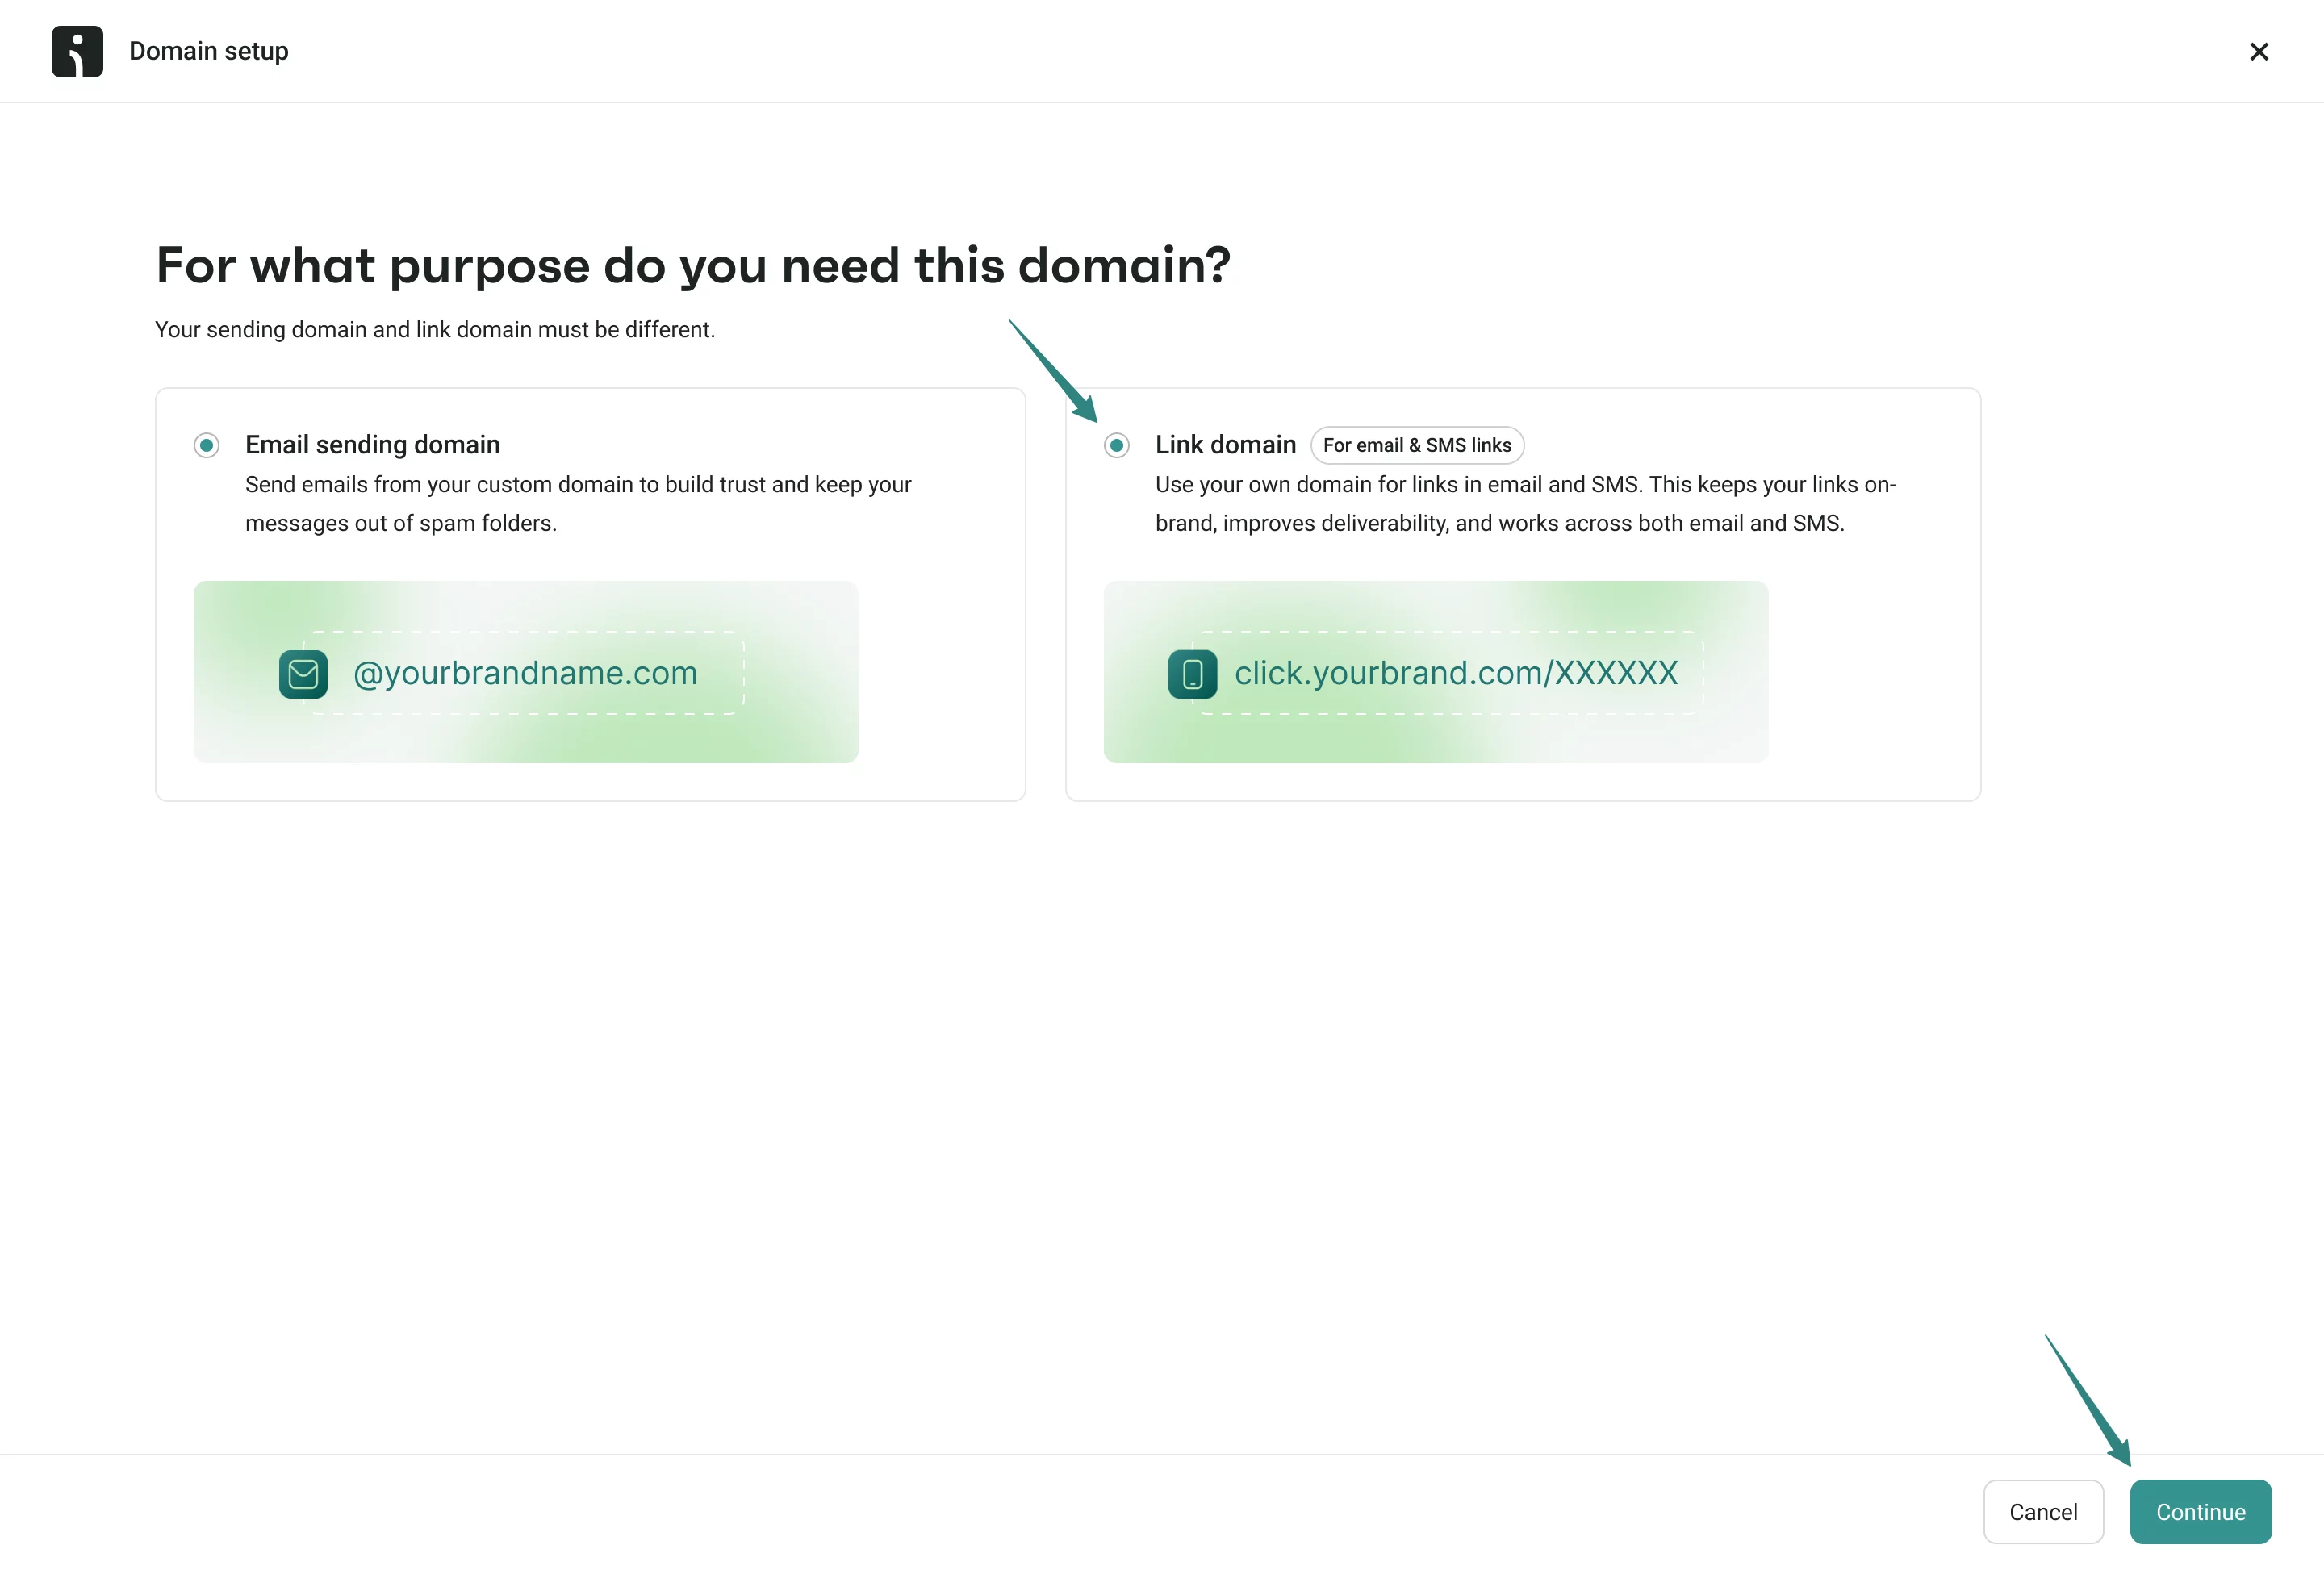Click the Link domain description text
The height and width of the screenshot is (1570, 2324).
click(x=1524, y=504)
